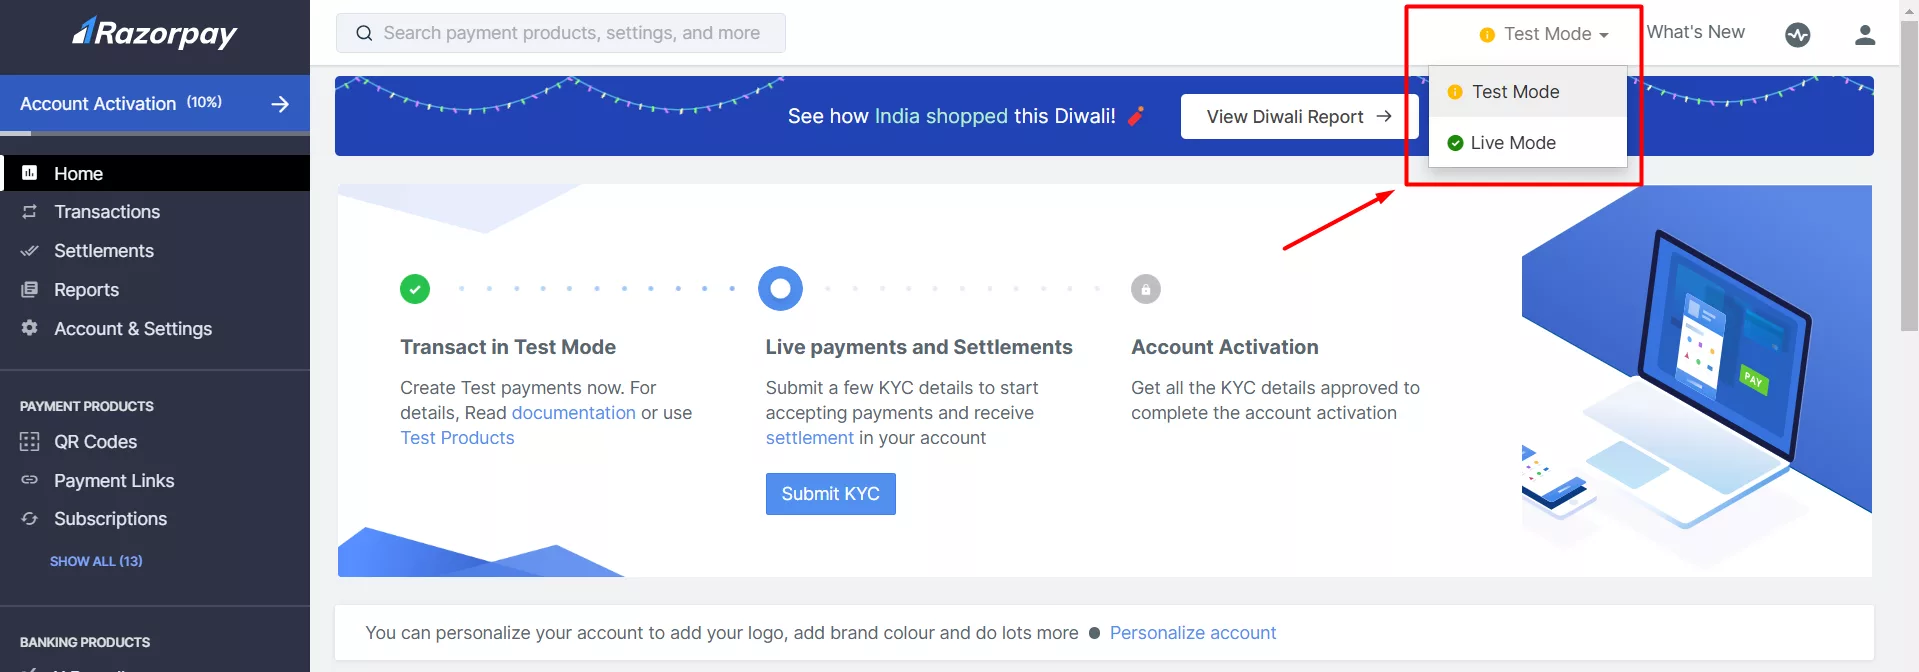This screenshot has width=1919, height=672.
Task: Open the activity pulse icon in the header
Action: [x=1797, y=35]
